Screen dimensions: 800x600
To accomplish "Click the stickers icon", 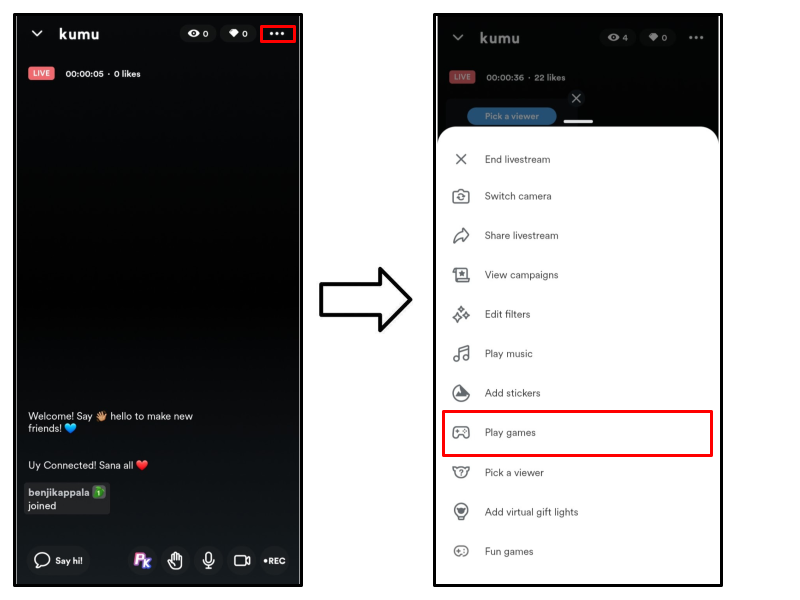I will pos(461,393).
